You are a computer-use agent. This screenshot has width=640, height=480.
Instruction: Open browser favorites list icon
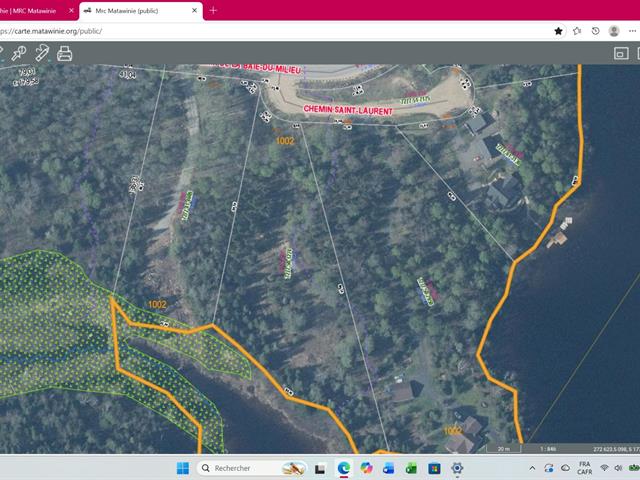point(577,31)
